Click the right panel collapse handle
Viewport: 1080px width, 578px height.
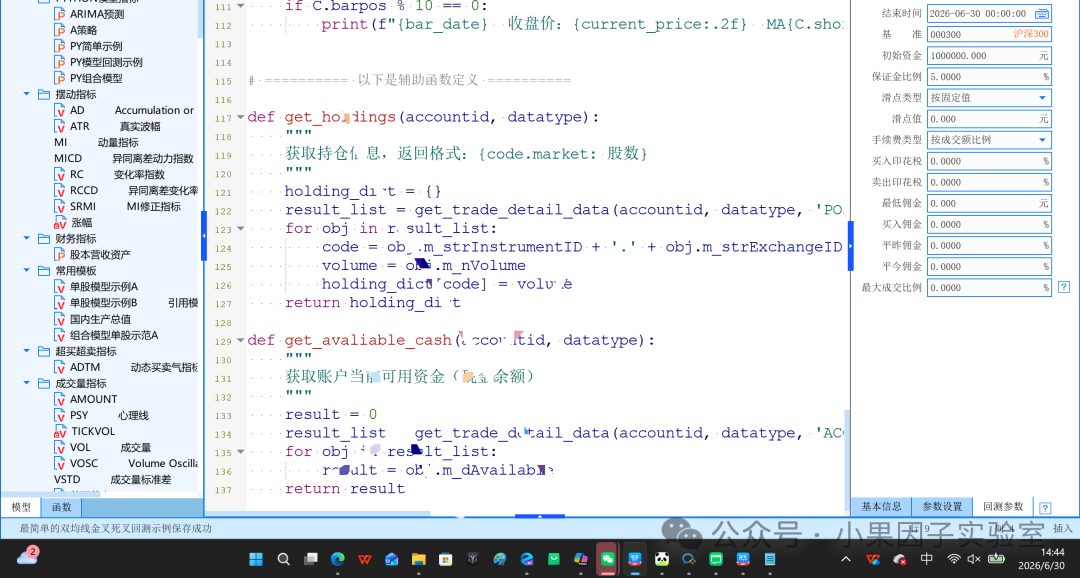coord(851,246)
